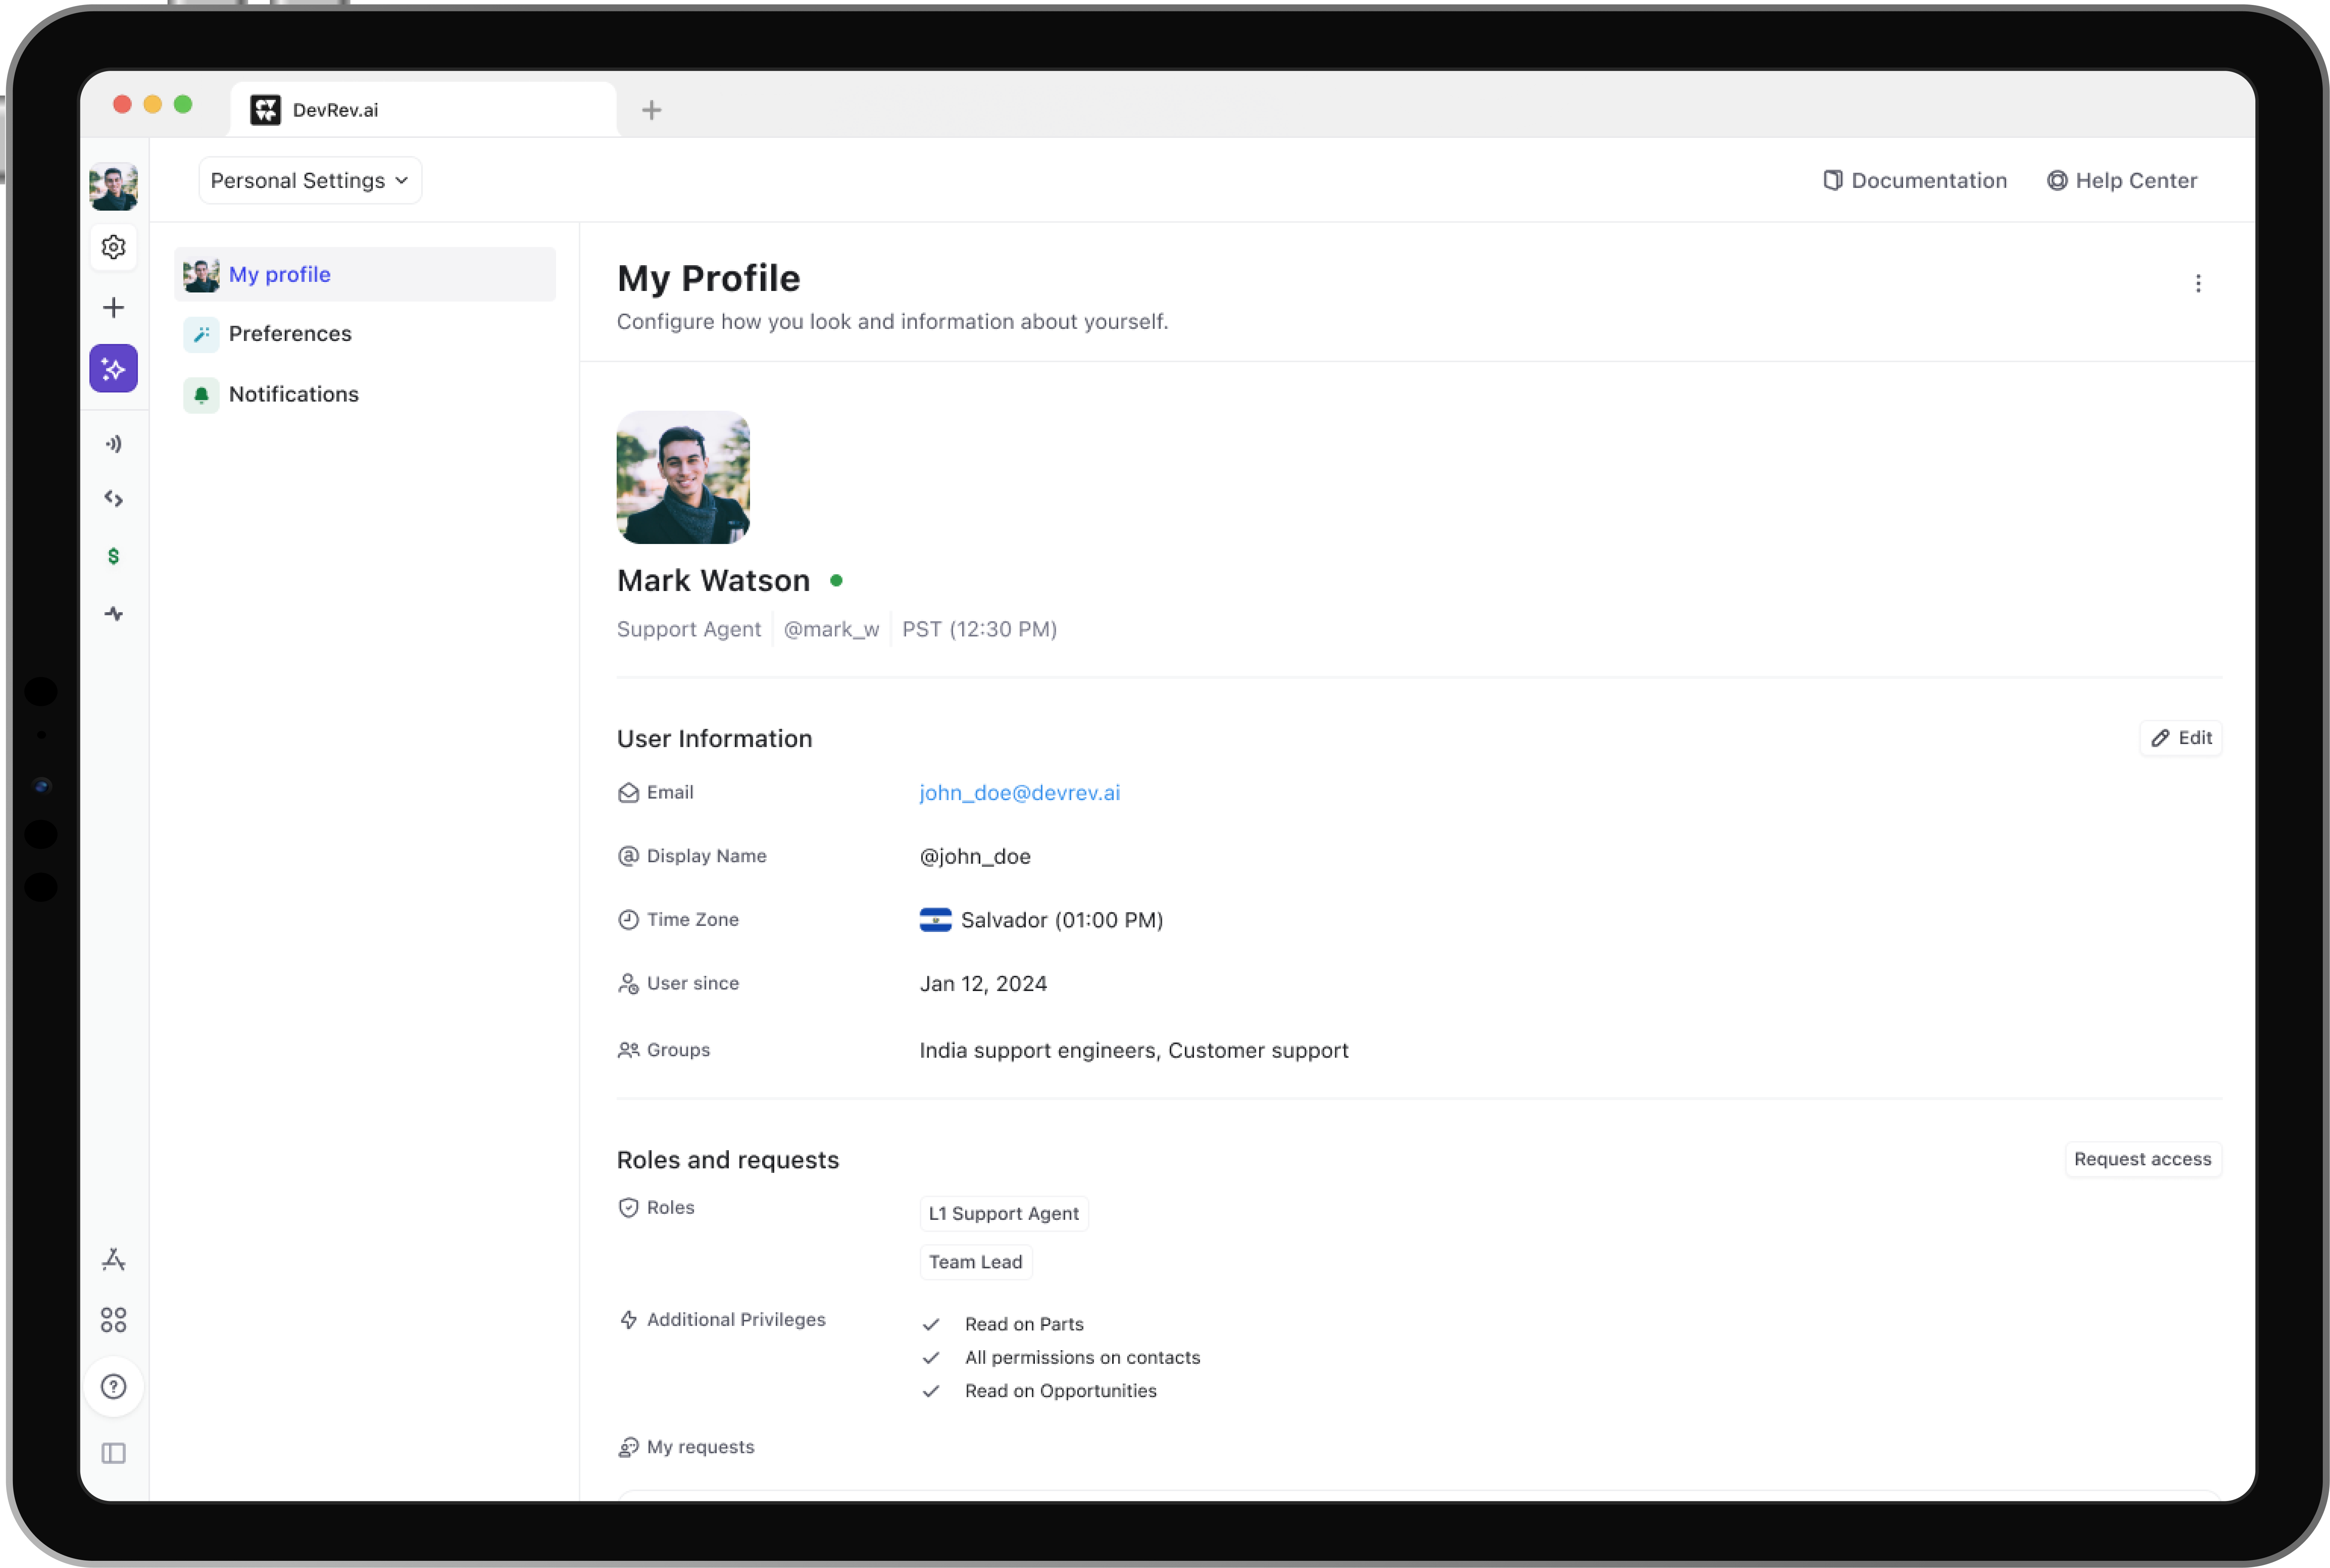This screenshot has height=1568, width=2330.
Task: Open the settings gear in left rail
Action: [x=114, y=247]
